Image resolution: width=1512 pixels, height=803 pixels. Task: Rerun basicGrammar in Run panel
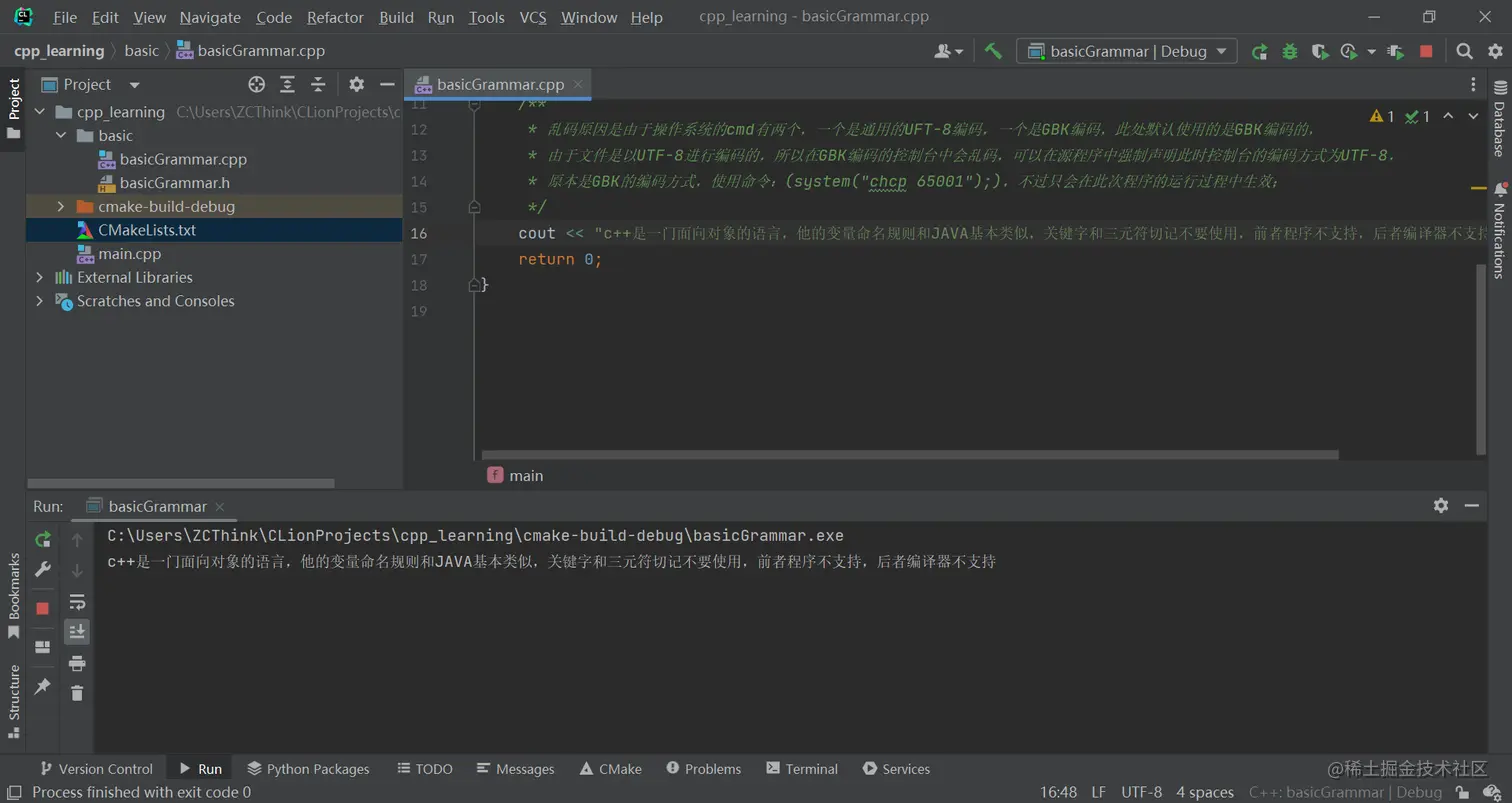[43, 540]
